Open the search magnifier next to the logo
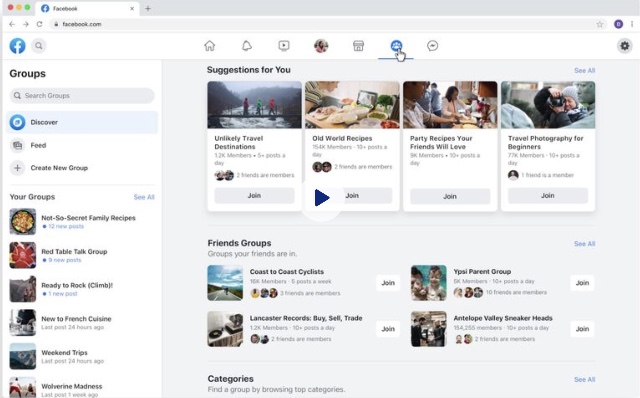The width and height of the screenshot is (640, 398). coord(39,46)
